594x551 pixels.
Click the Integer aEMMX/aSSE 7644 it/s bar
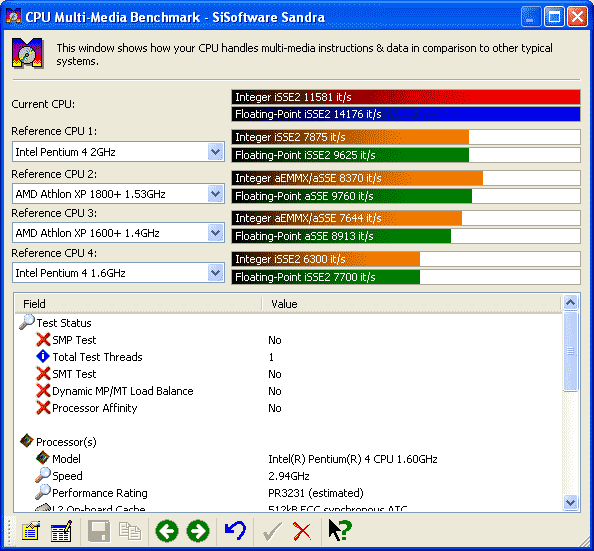[406, 218]
